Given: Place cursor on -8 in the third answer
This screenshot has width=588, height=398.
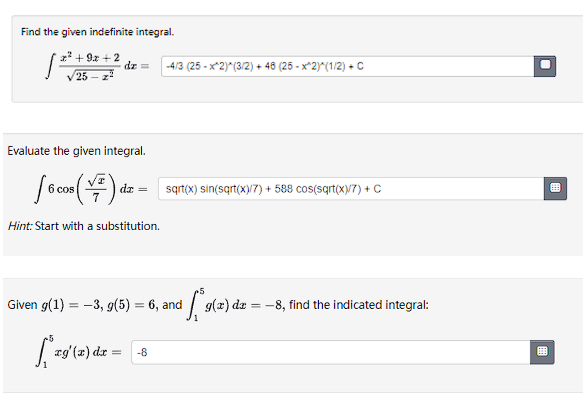Looking at the screenshot, I should (x=142, y=352).
